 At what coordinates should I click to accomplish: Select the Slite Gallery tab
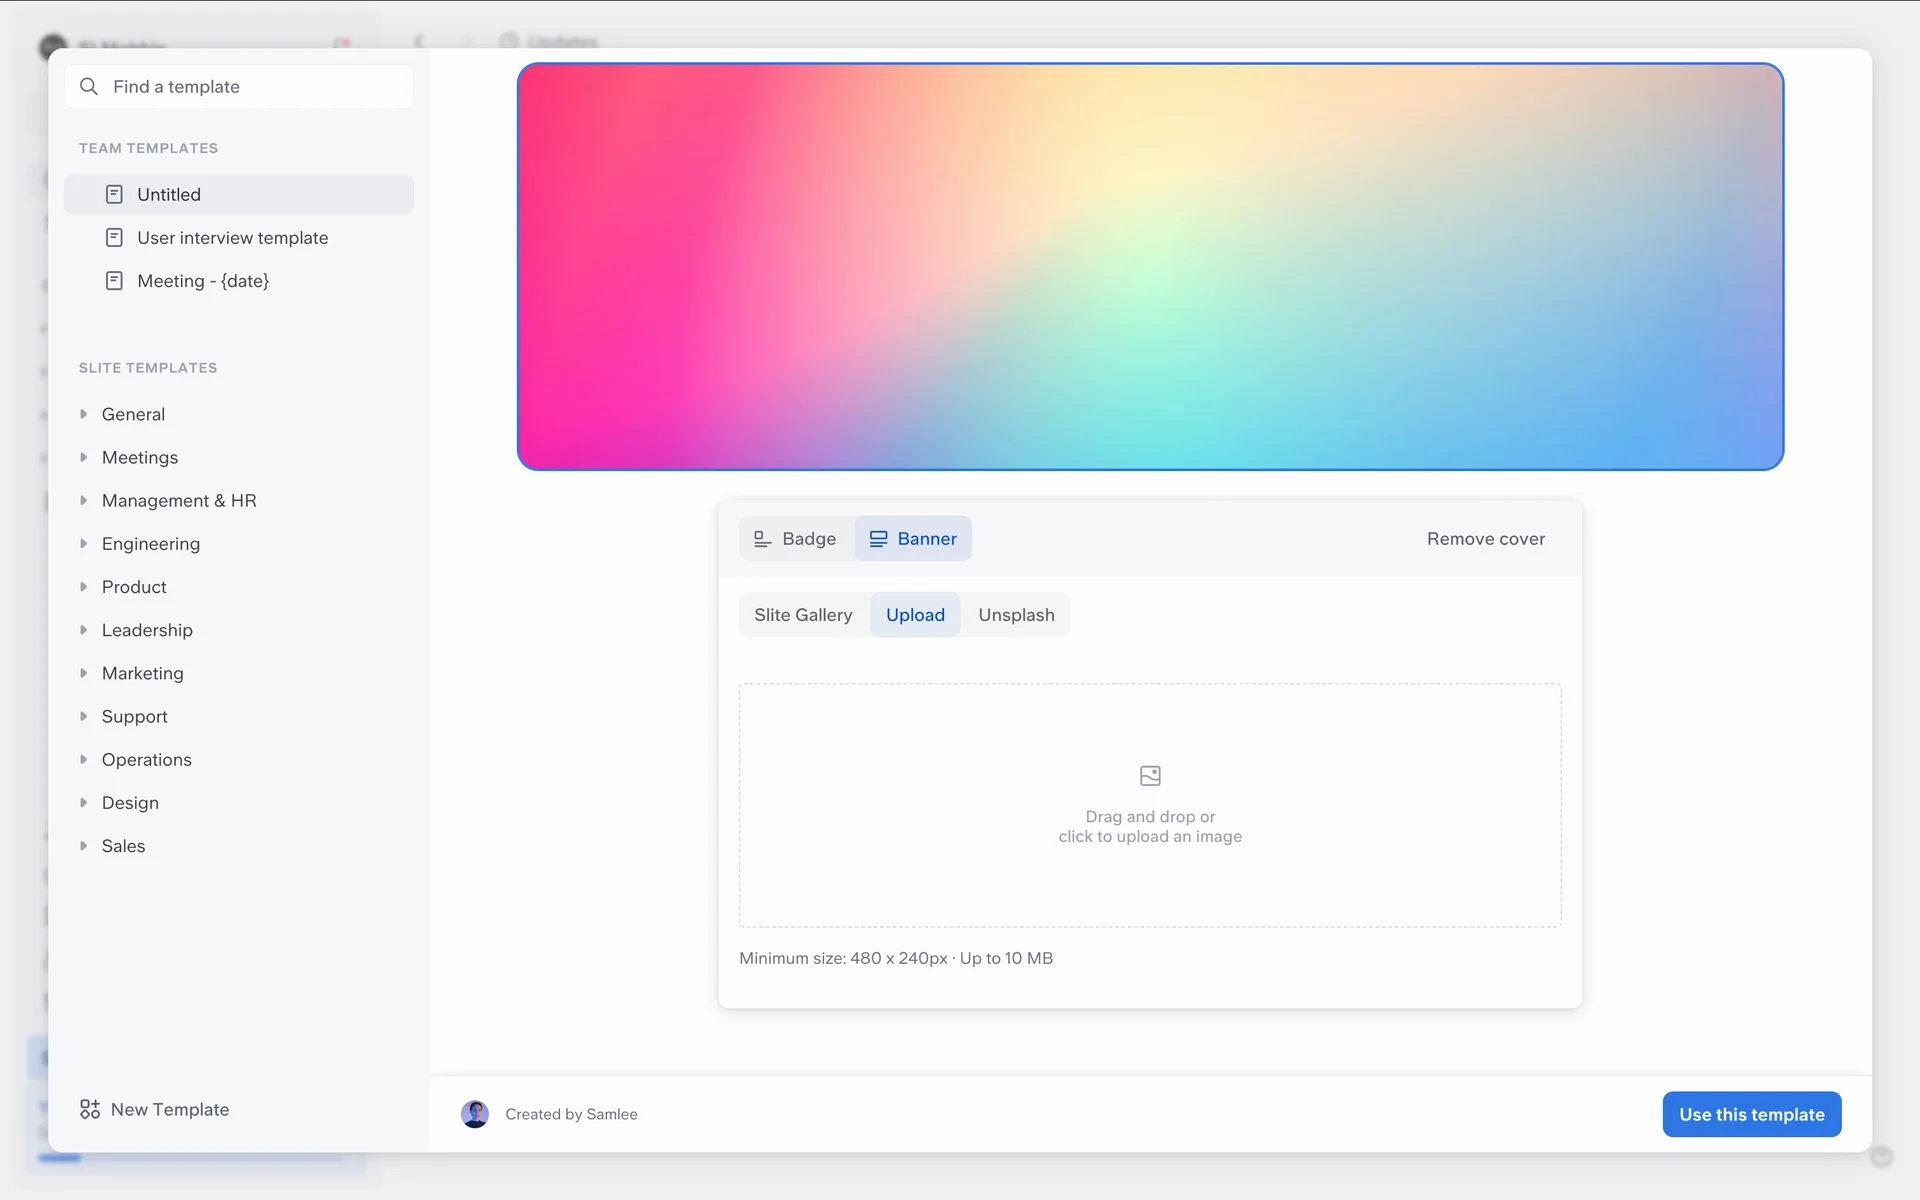[803, 615]
